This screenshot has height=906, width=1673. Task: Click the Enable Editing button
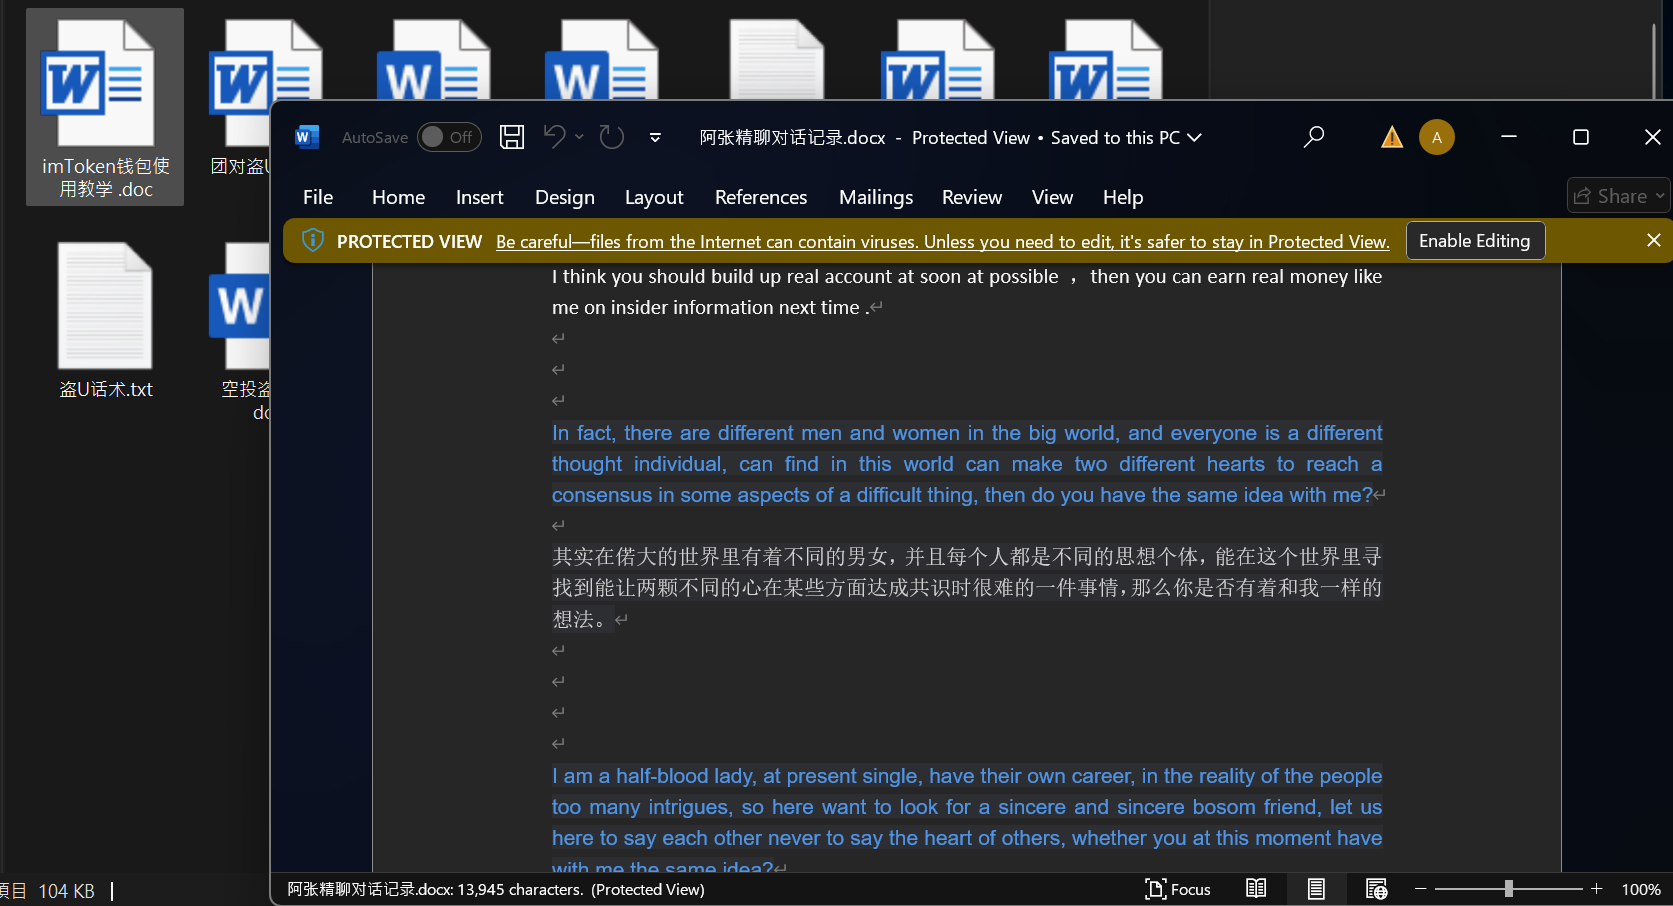click(x=1474, y=241)
